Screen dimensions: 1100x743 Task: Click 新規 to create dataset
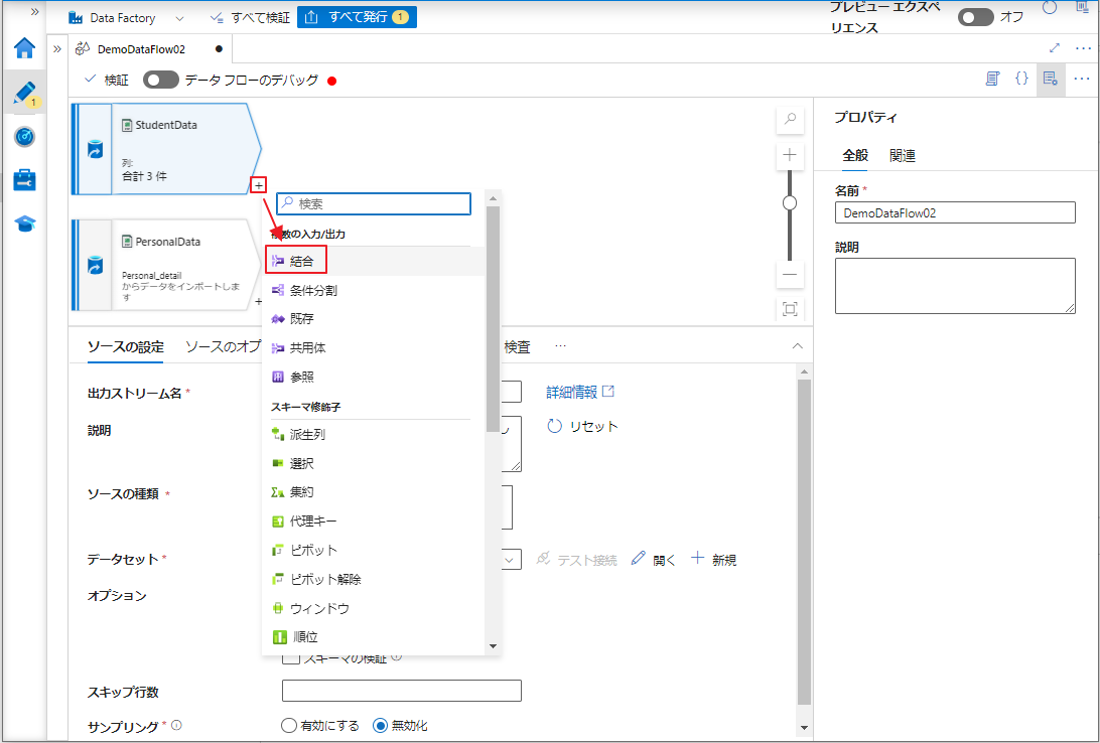(713, 559)
